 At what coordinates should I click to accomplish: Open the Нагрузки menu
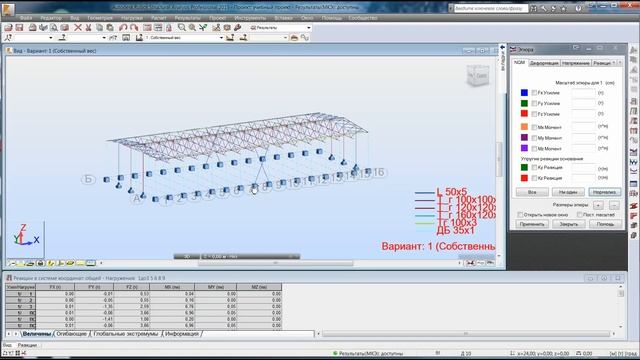(132, 18)
